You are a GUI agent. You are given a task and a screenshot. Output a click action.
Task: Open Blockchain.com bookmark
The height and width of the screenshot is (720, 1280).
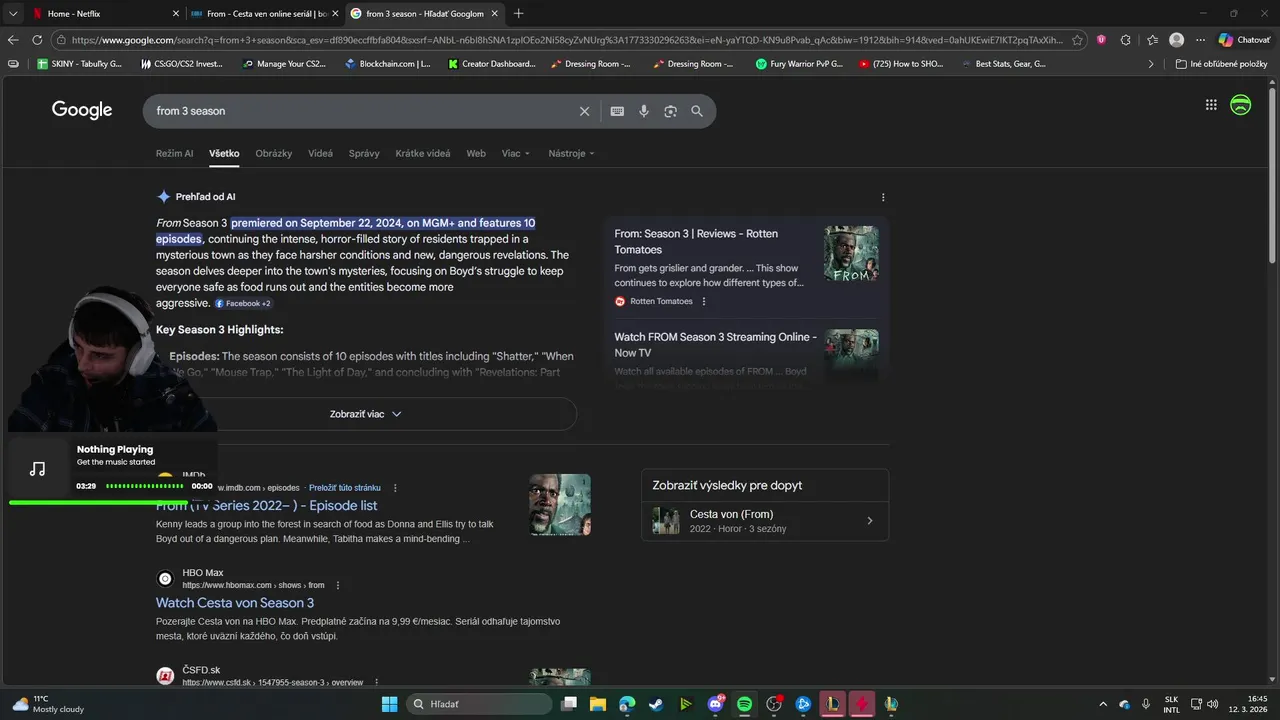[x=387, y=64]
